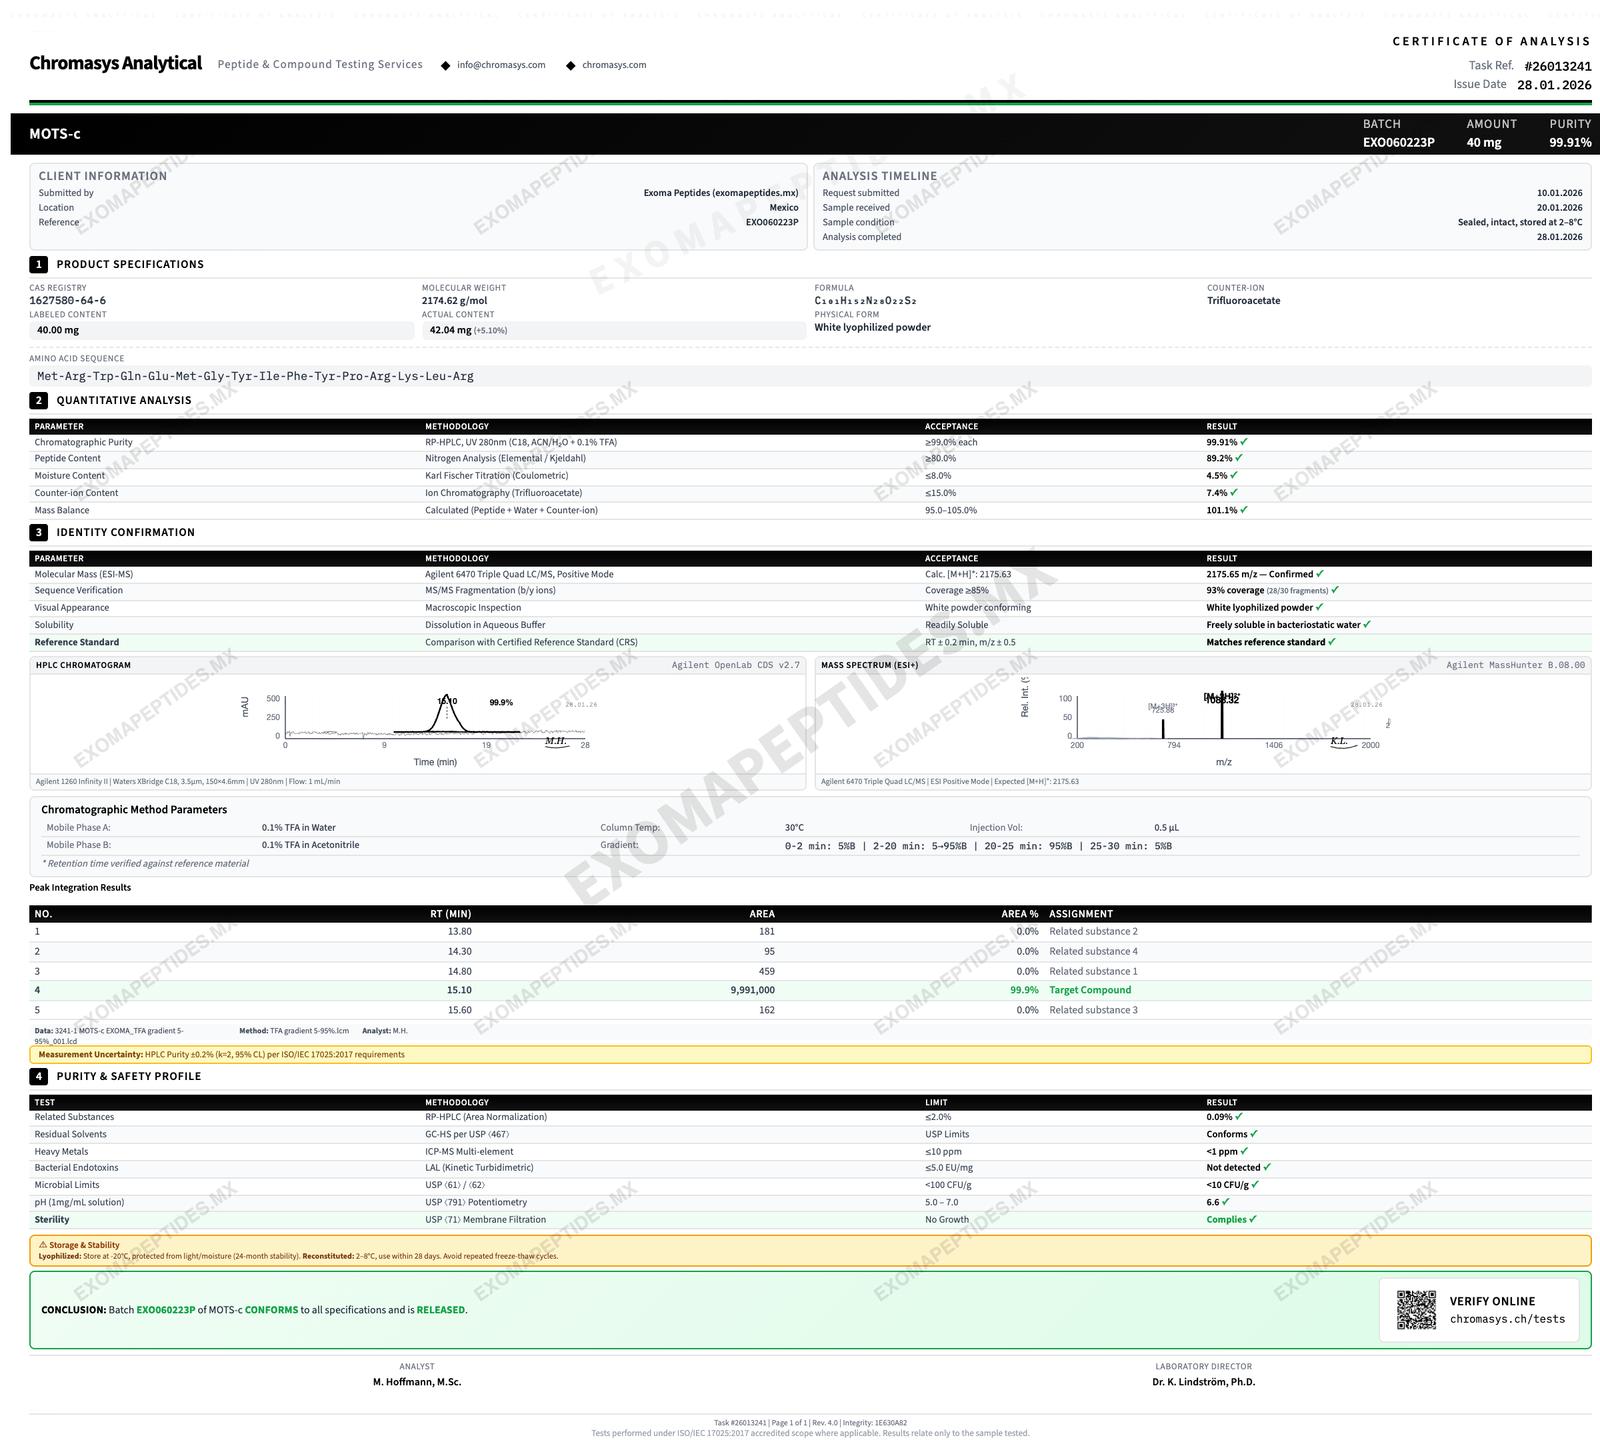Viewport: 1600px width, 1440px height.
Task: Click the Measurement Uncertainty yellow banner
Action: coord(810,1055)
